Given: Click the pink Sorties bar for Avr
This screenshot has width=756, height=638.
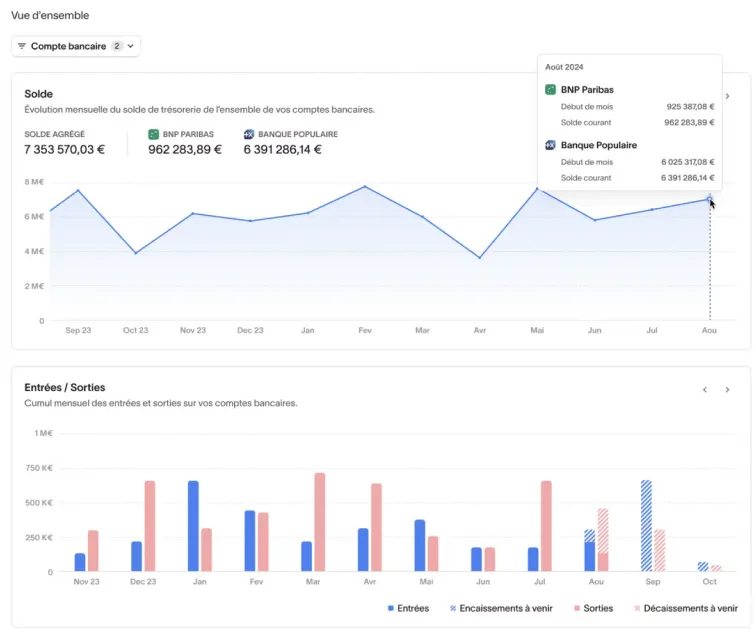Looking at the screenshot, I should 377,528.
